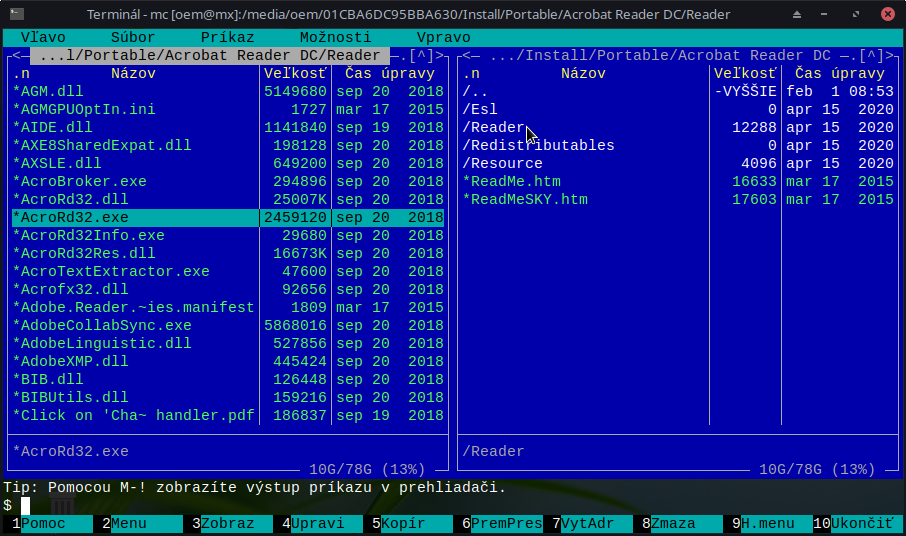Click right panel history forward arrow >

pos(889,55)
